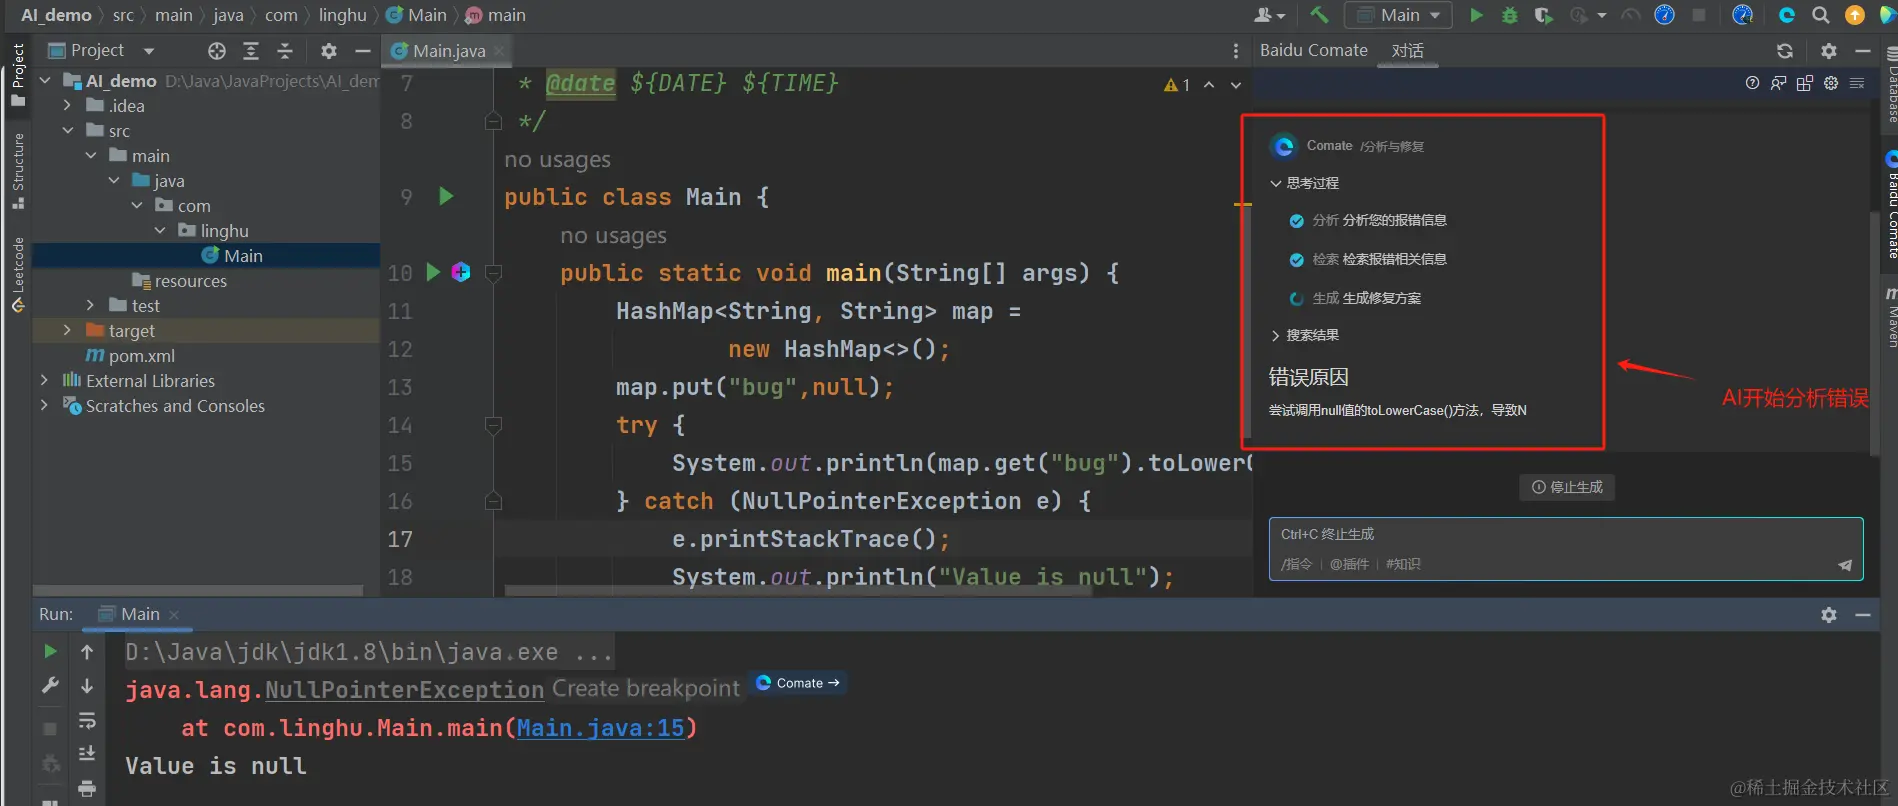
Task: Click the orange update arrow icon
Action: point(1854,15)
